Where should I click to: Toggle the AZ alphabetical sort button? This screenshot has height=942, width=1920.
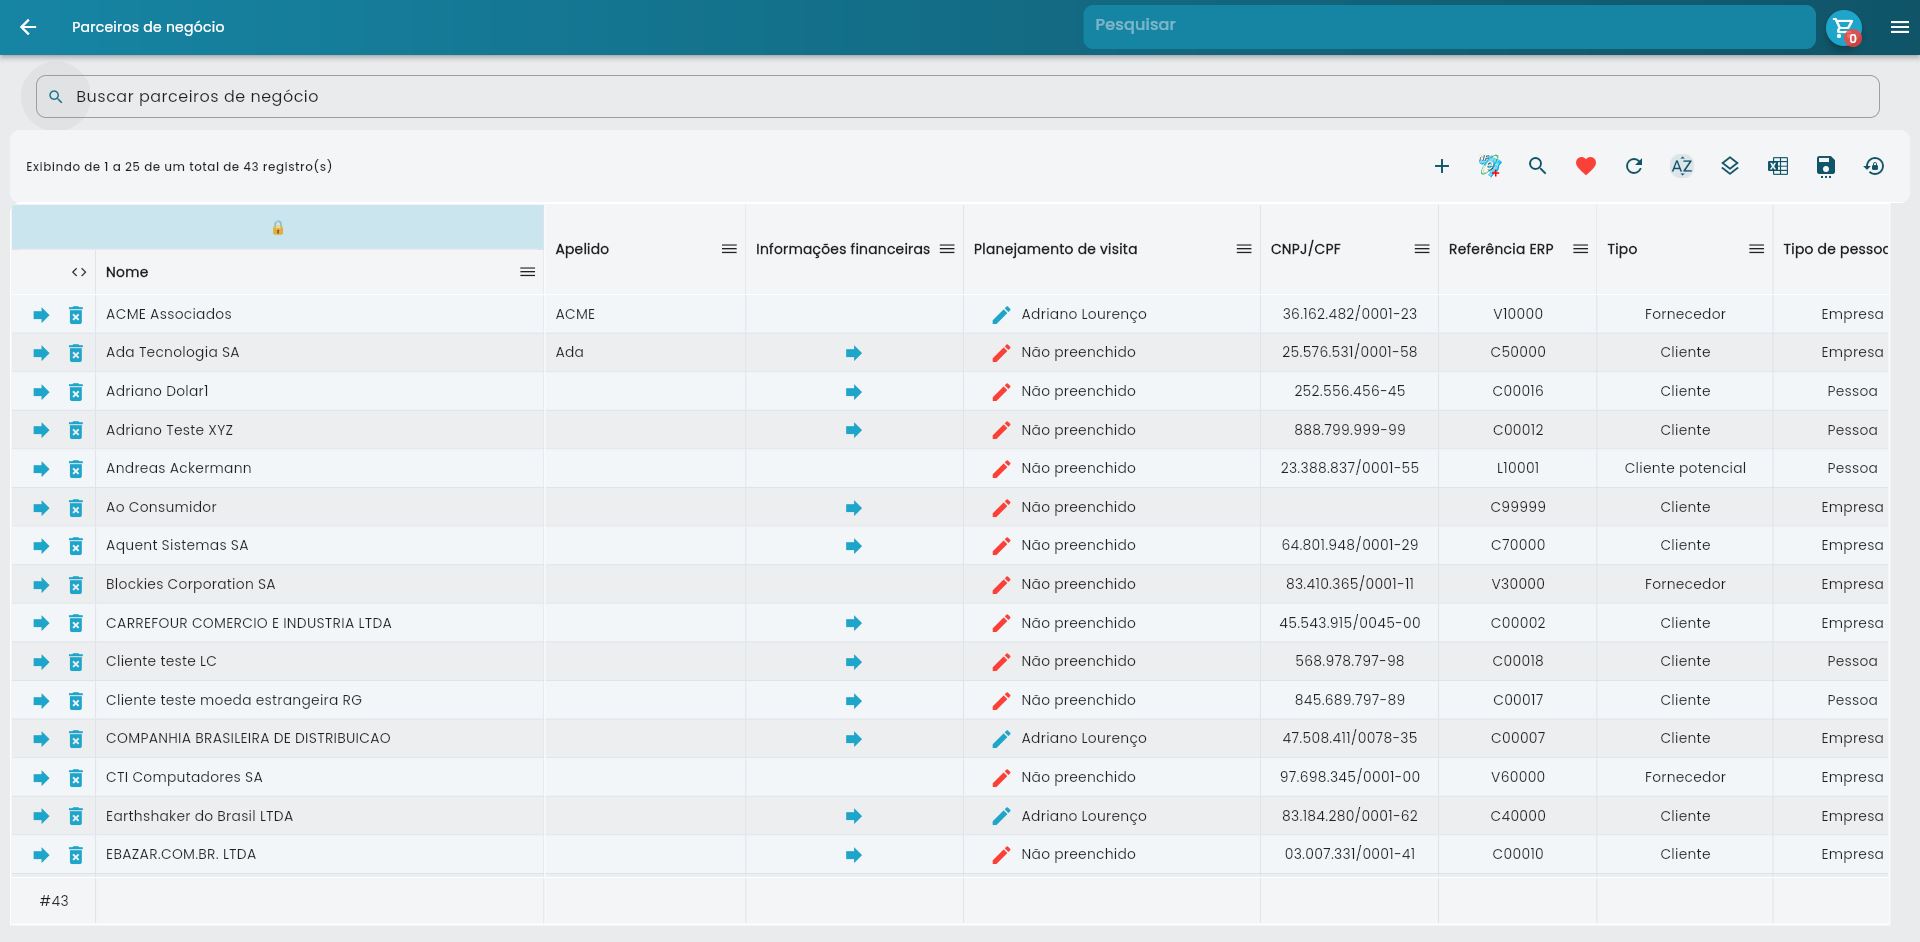pos(1681,167)
